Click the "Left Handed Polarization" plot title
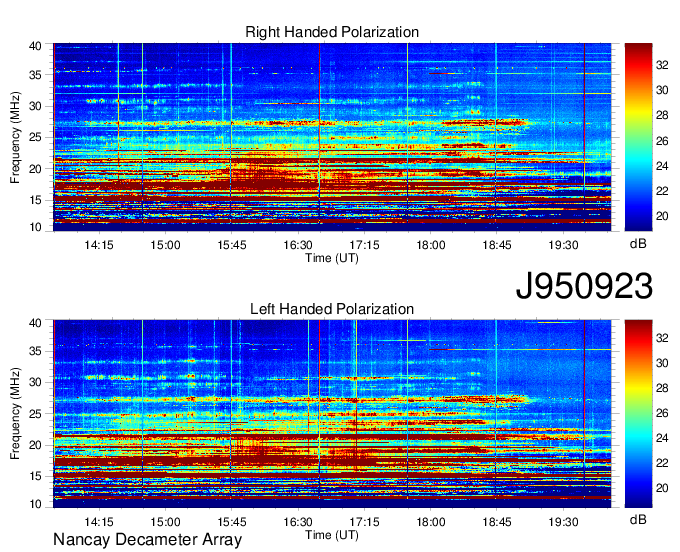680x552 pixels. pyautogui.click(x=332, y=309)
